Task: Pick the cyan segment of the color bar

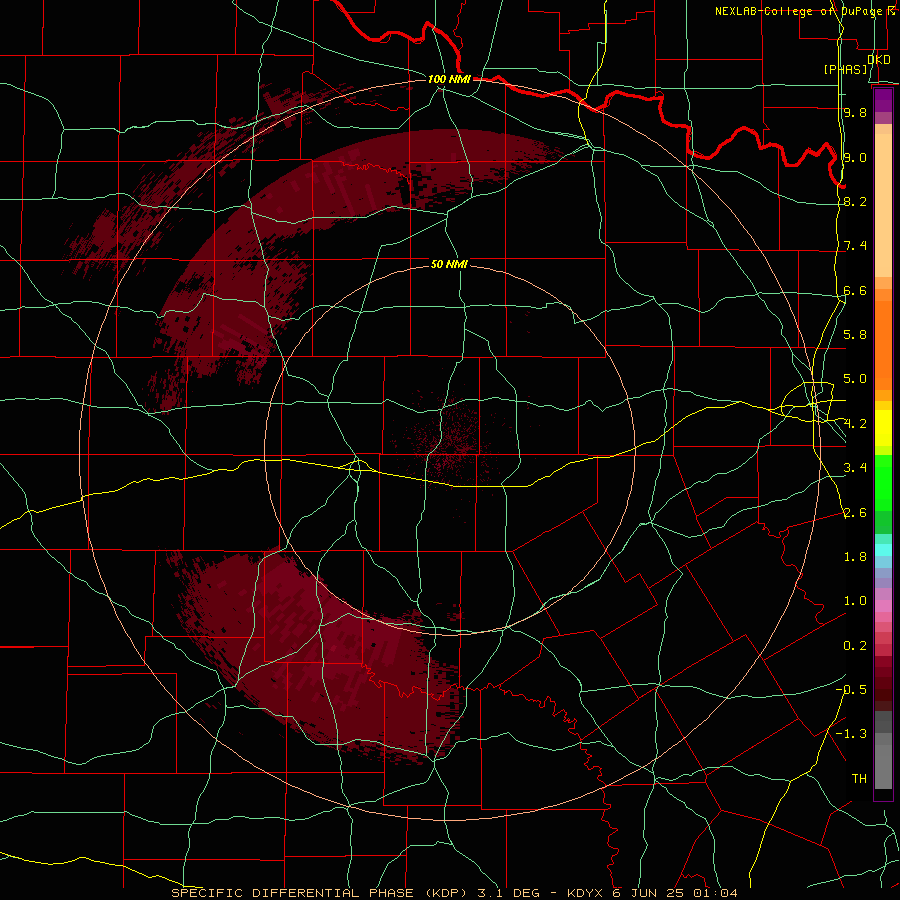Action: pos(883,550)
